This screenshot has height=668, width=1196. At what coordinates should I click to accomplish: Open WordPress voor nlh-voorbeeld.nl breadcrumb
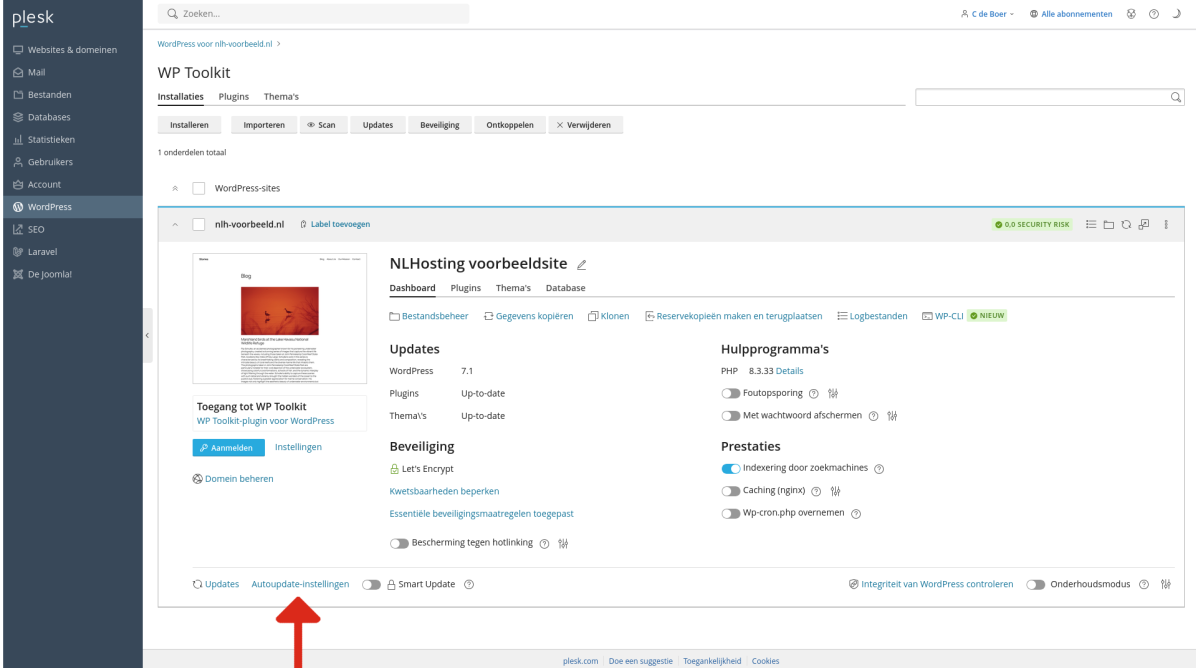pos(214,44)
